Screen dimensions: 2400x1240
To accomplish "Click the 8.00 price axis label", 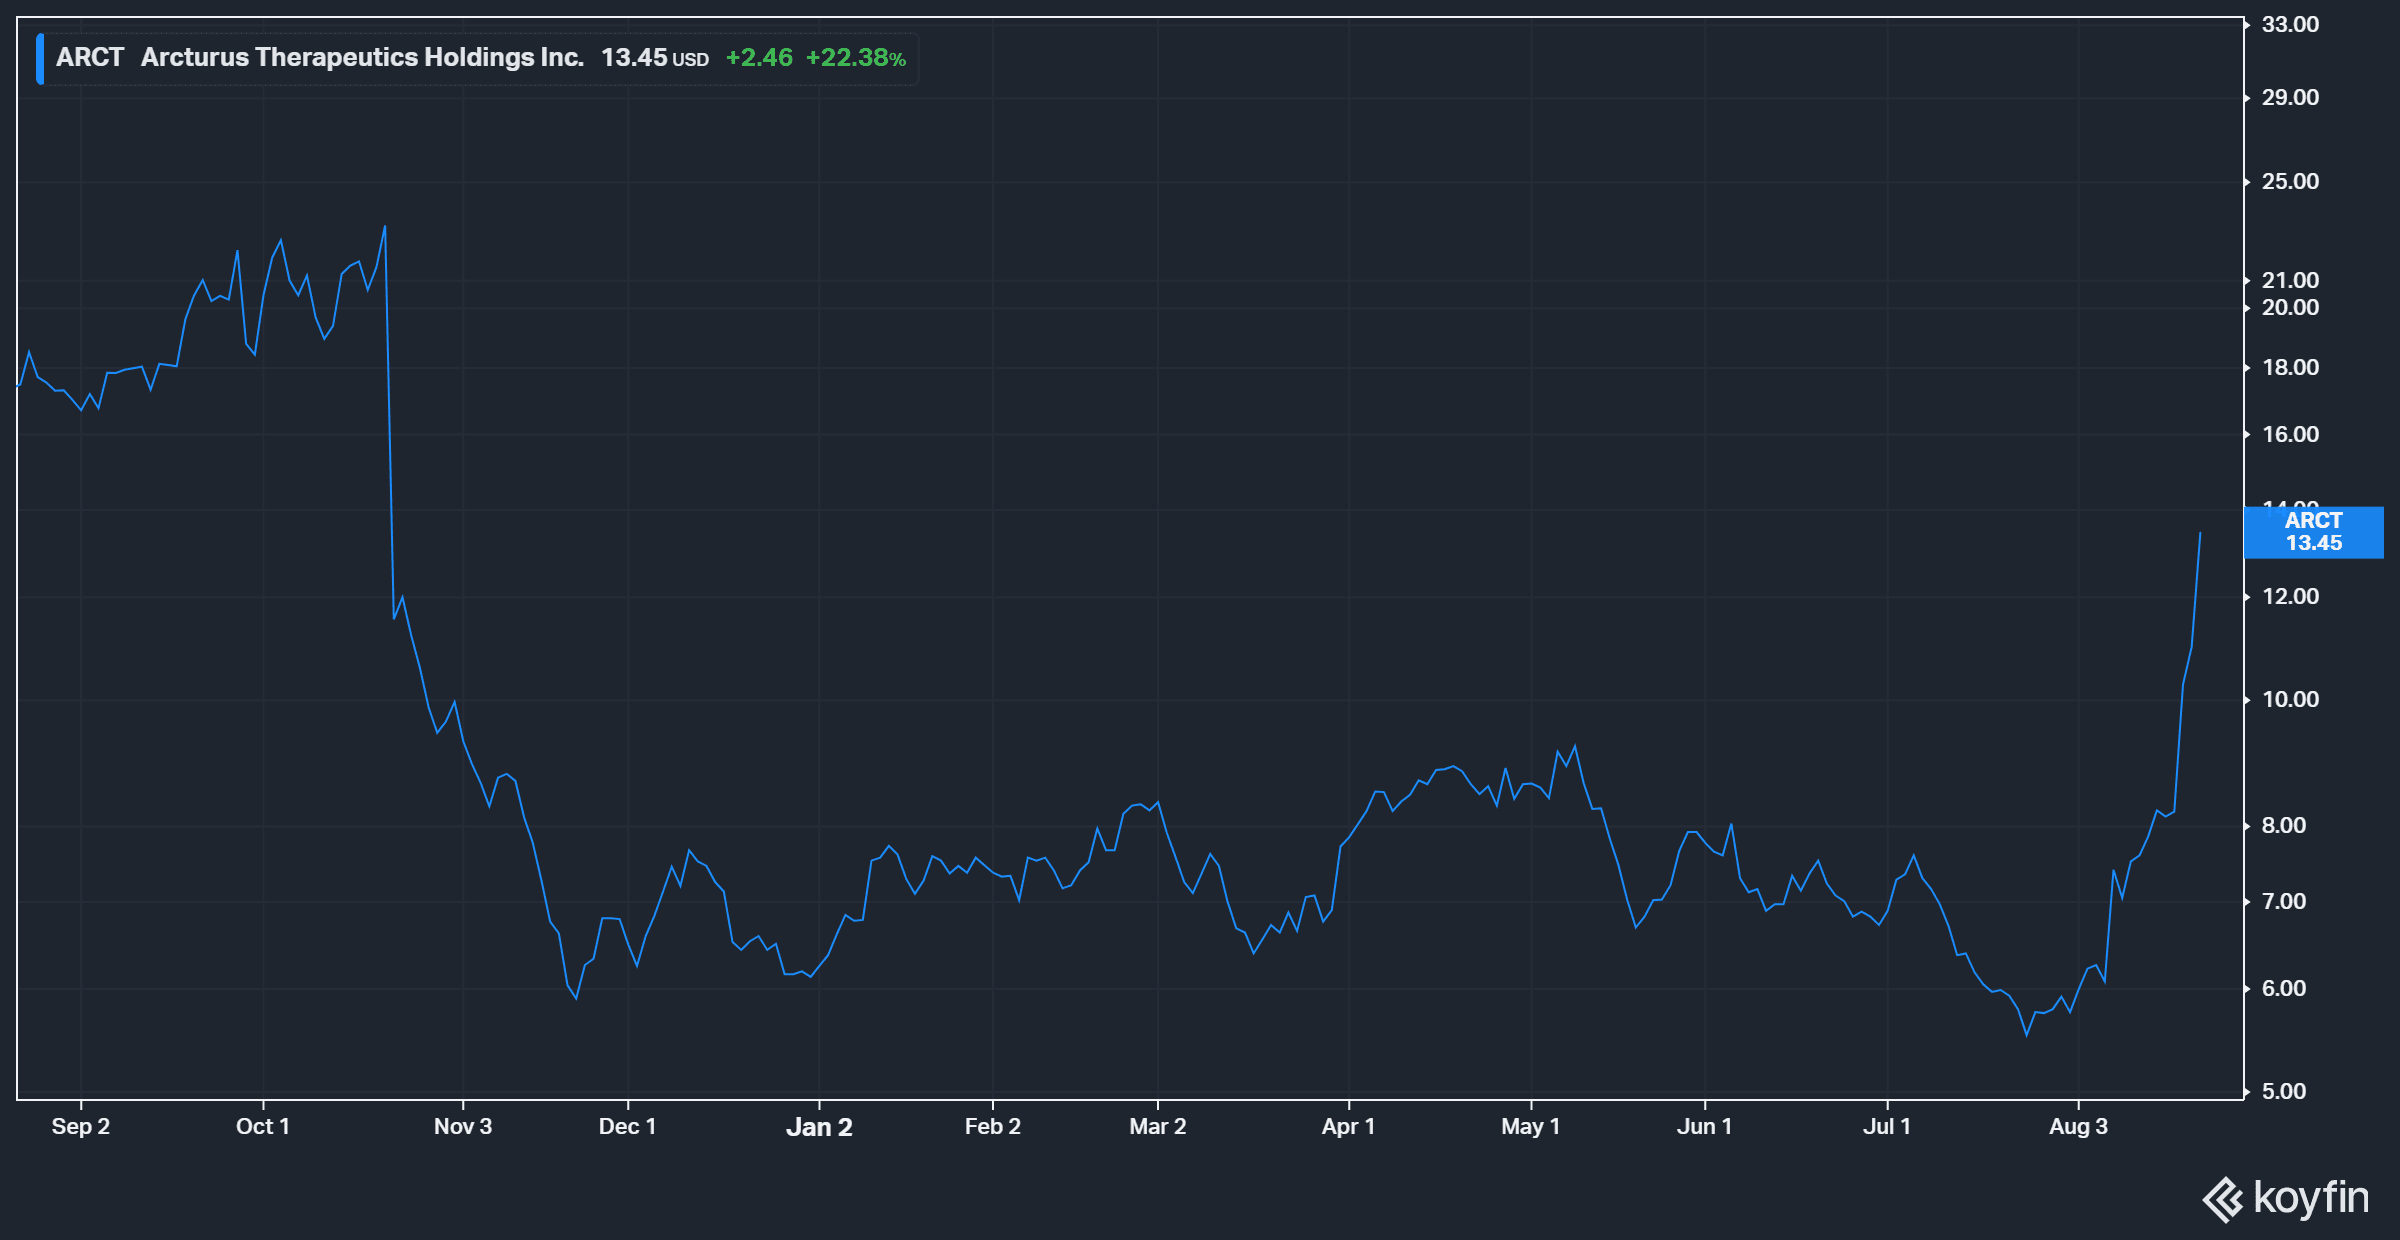I will (2284, 826).
